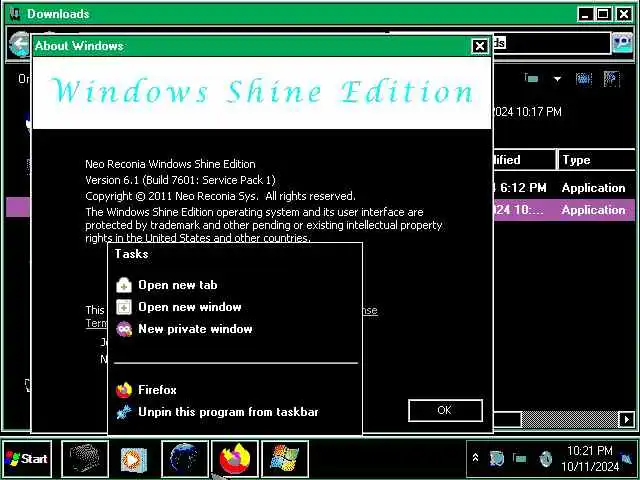Click the help icon in Downloads toolbar
This screenshot has height=480, width=640.
(611, 79)
